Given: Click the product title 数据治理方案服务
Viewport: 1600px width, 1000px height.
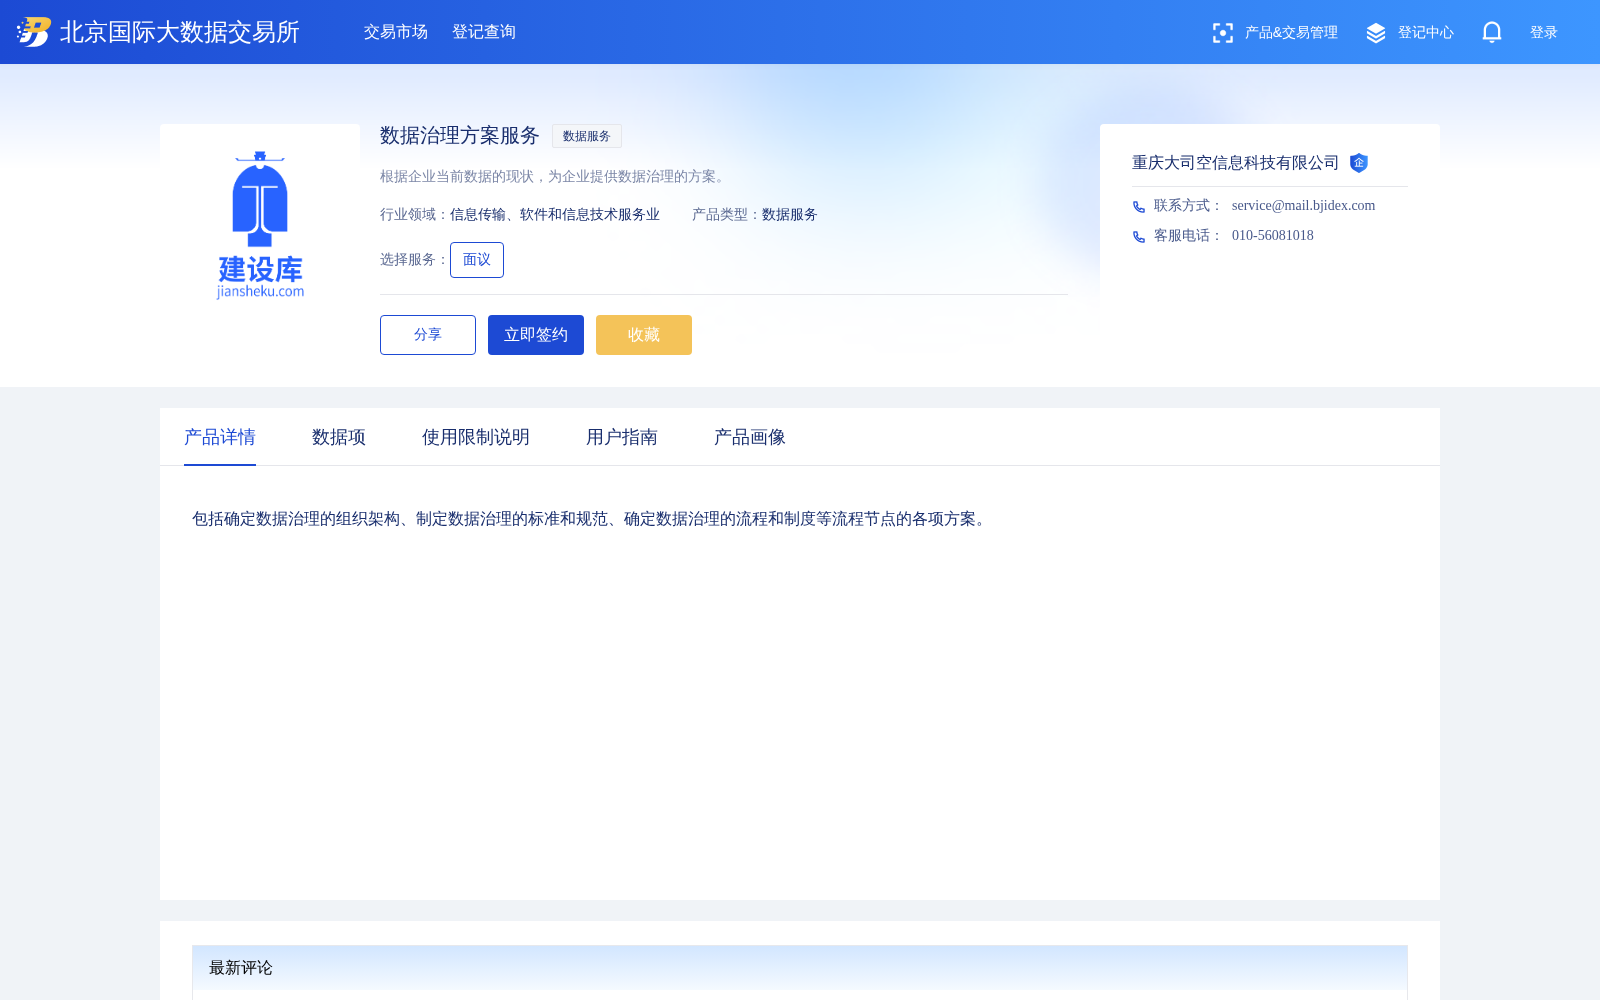Looking at the screenshot, I should tap(460, 136).
